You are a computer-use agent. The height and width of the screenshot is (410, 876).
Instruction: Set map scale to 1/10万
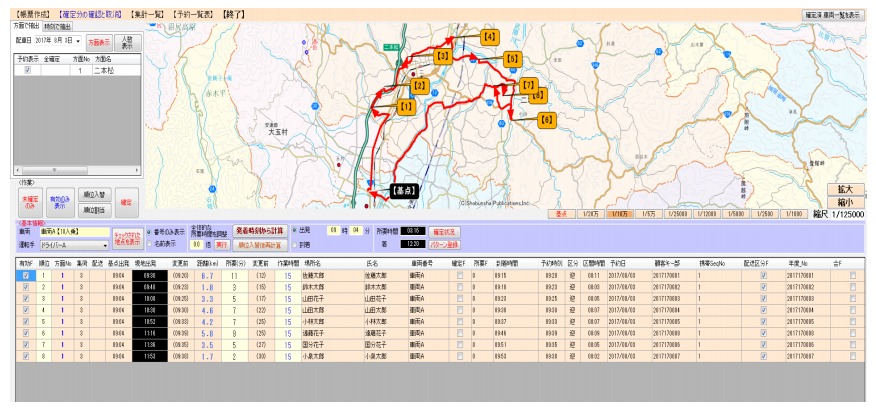(x=618, y=214)
